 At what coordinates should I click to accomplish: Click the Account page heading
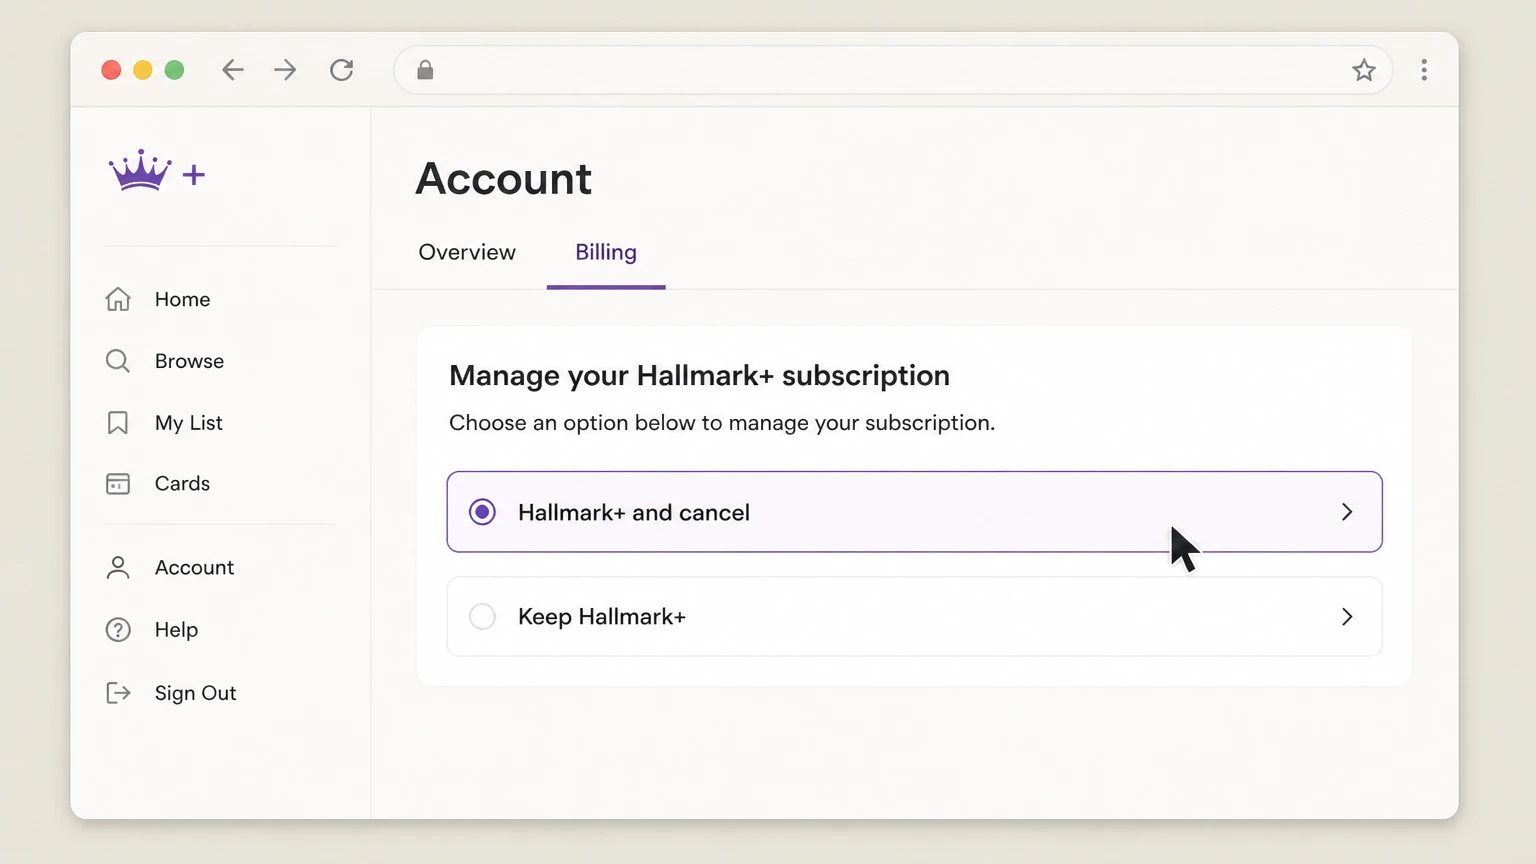click(504, 179)
